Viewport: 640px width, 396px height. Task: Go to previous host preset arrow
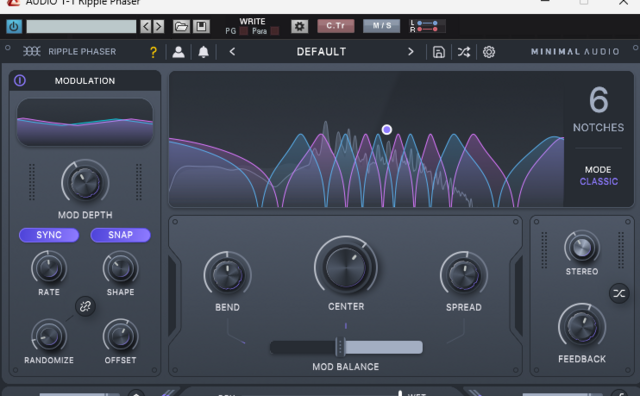146,27
